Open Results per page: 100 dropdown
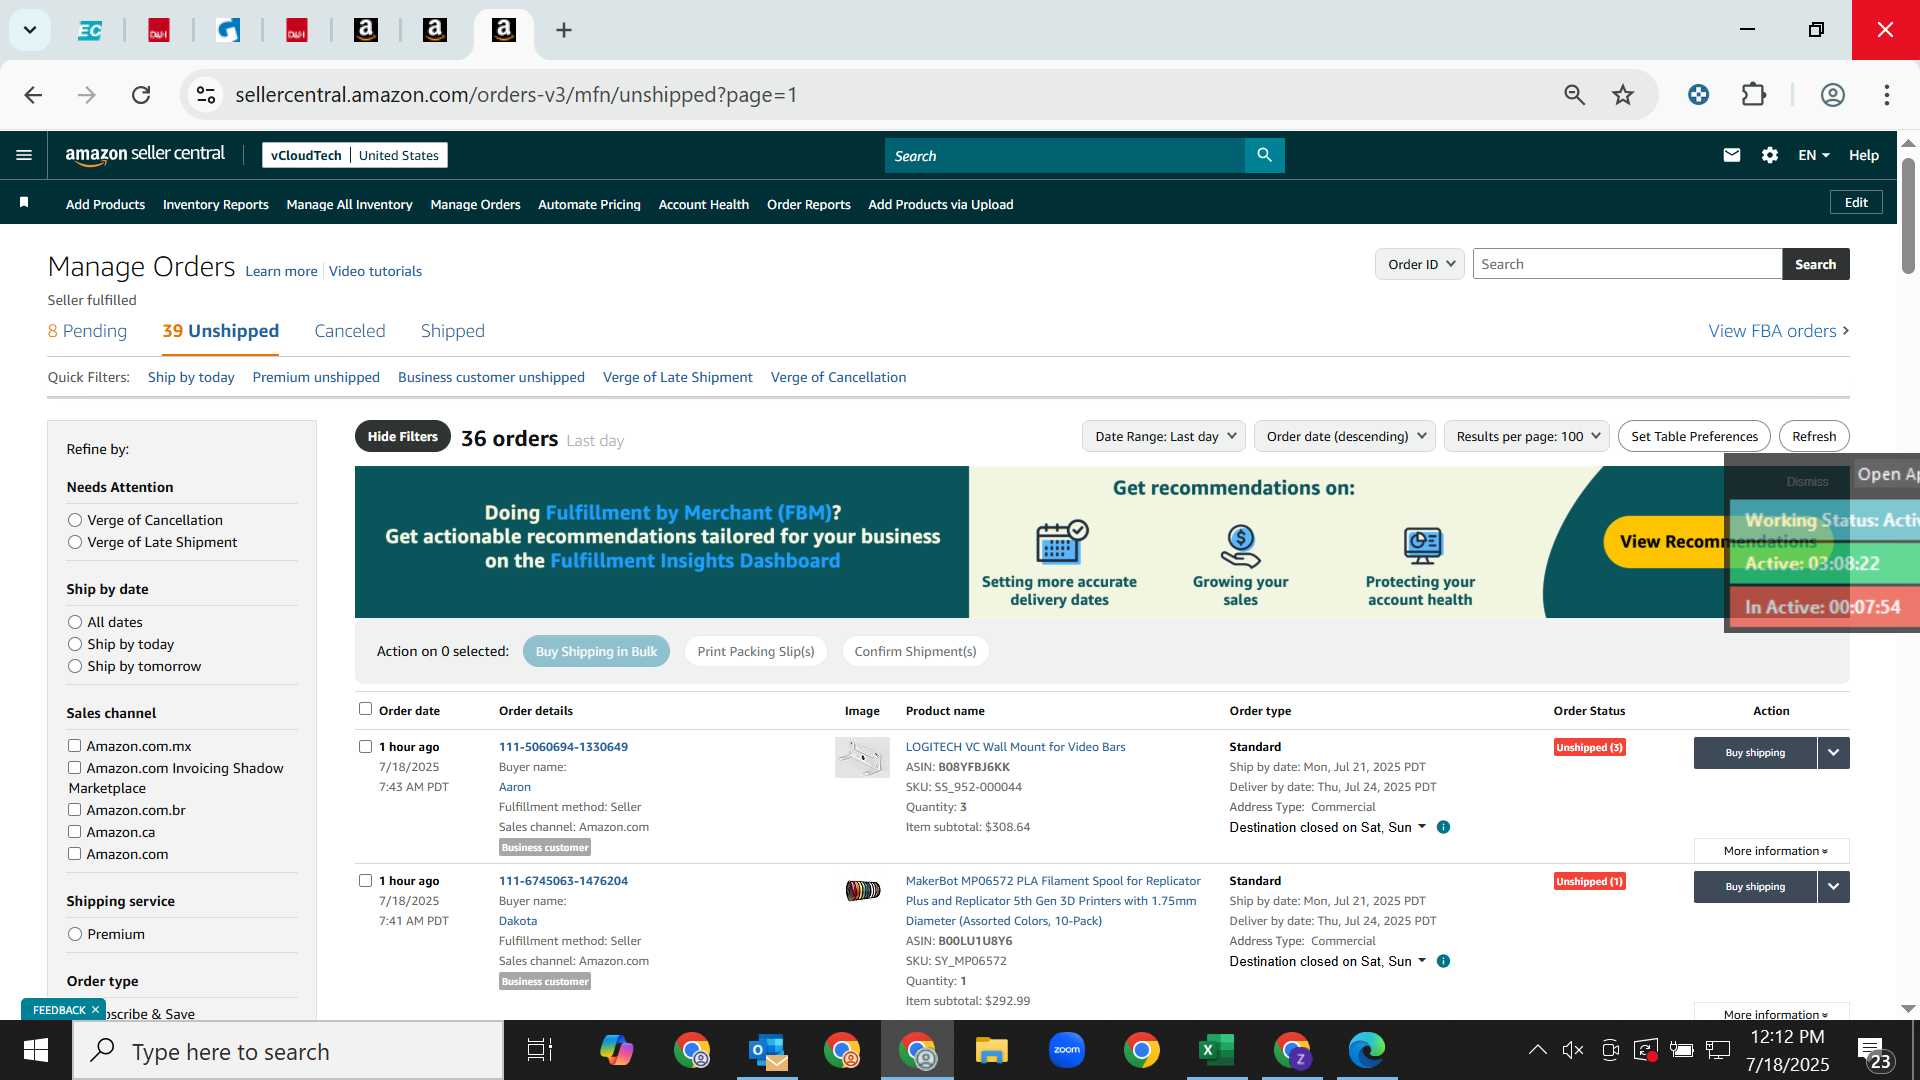 (x=1527, y=436)
